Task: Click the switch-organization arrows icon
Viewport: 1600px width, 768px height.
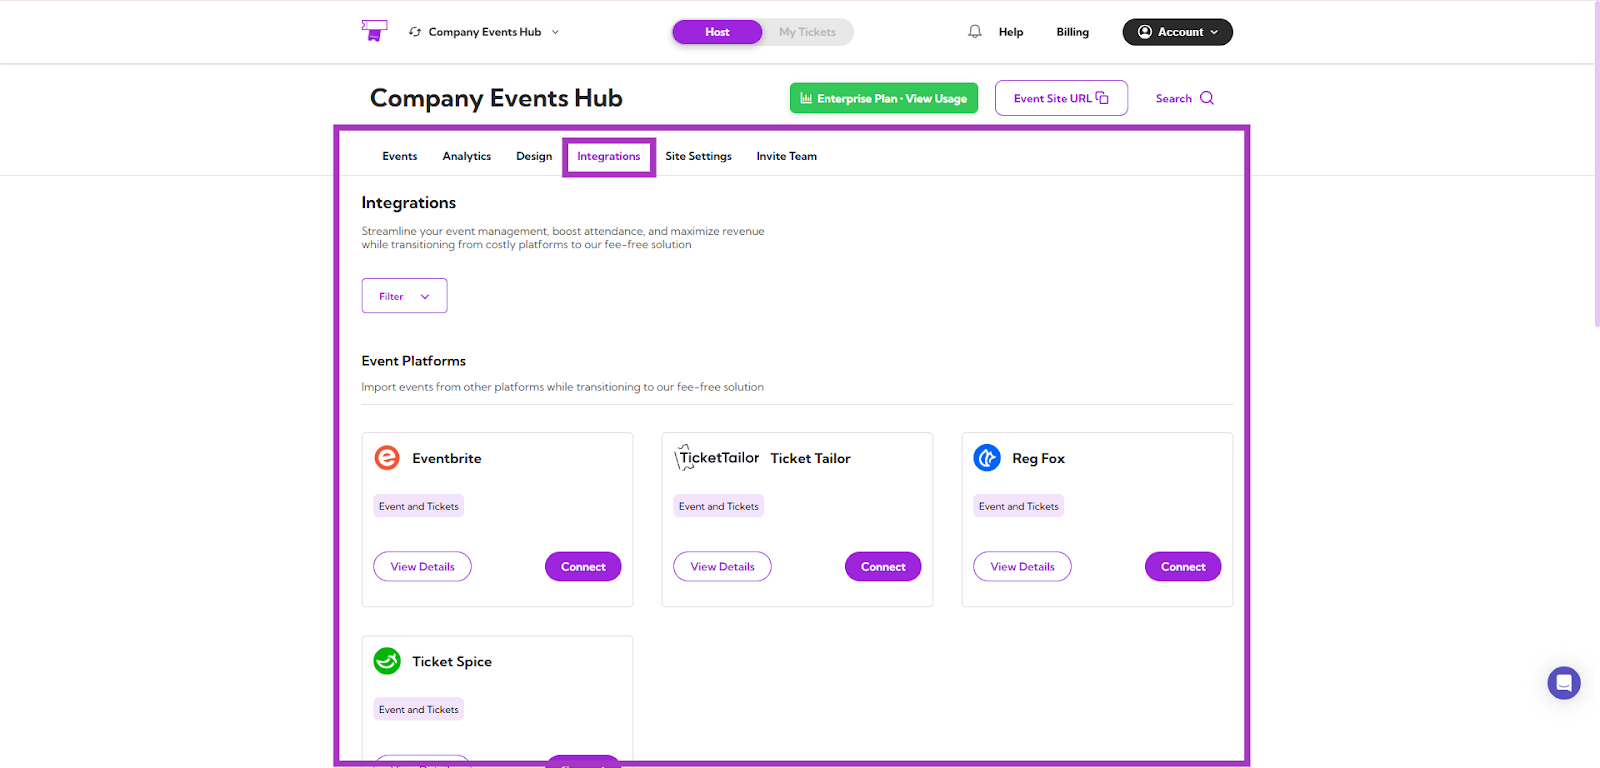Action: pos(415,32)
